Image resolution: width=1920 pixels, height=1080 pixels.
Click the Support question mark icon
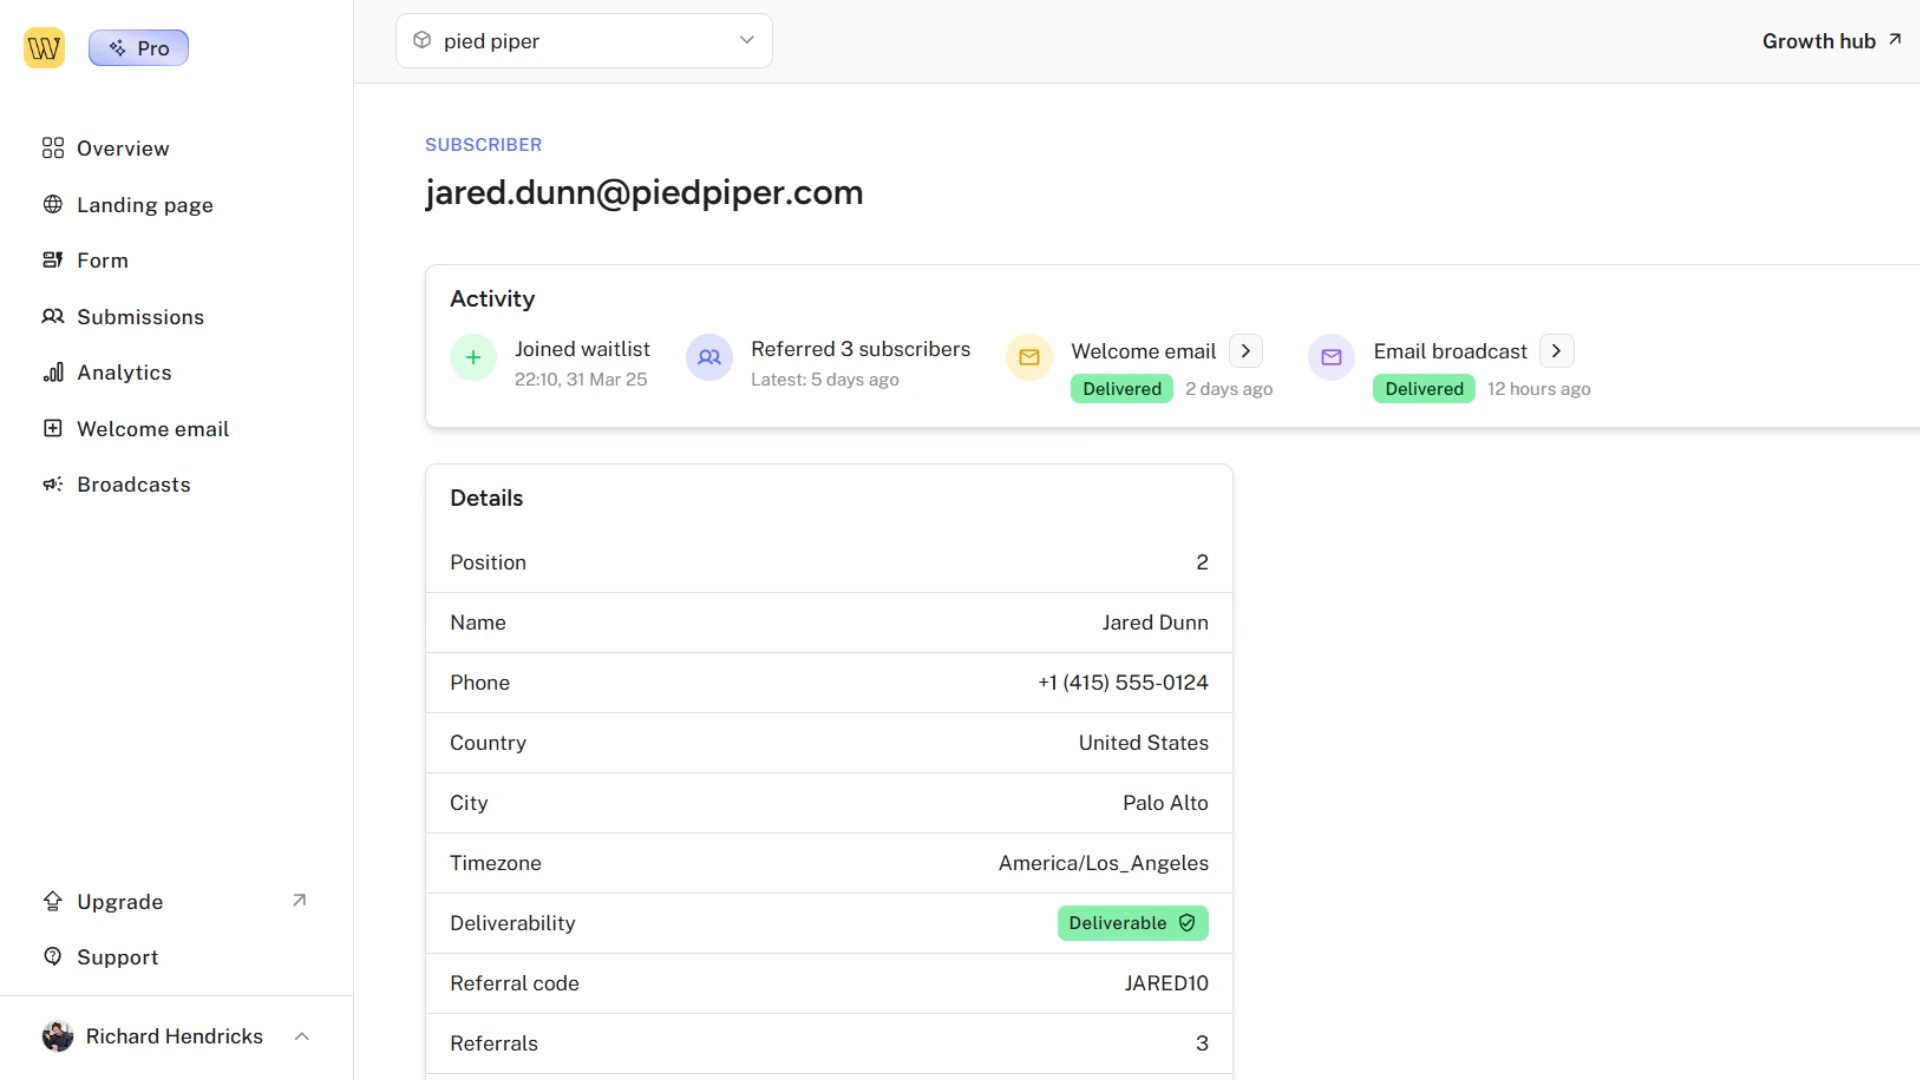coord(53,956)
